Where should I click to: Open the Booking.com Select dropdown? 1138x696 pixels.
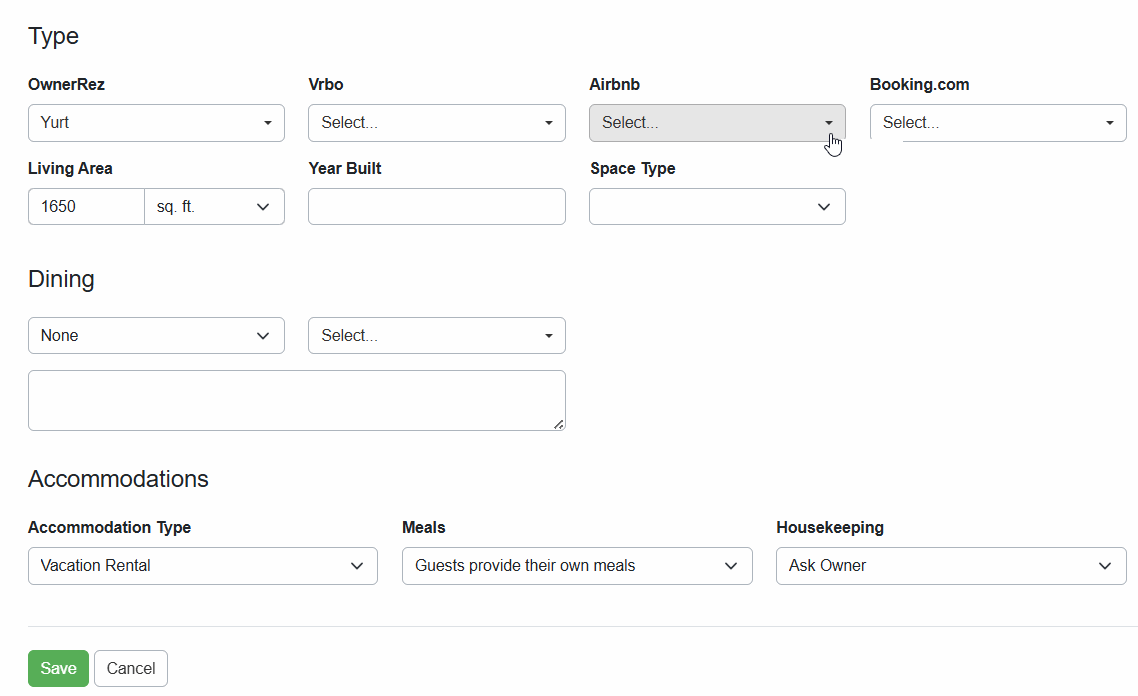[997, 122]
